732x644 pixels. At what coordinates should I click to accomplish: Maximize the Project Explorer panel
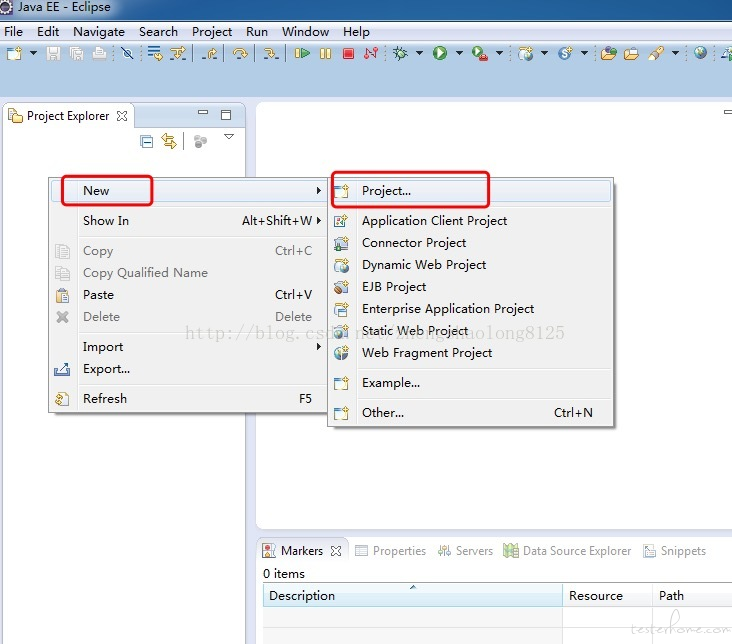(226, 115)
